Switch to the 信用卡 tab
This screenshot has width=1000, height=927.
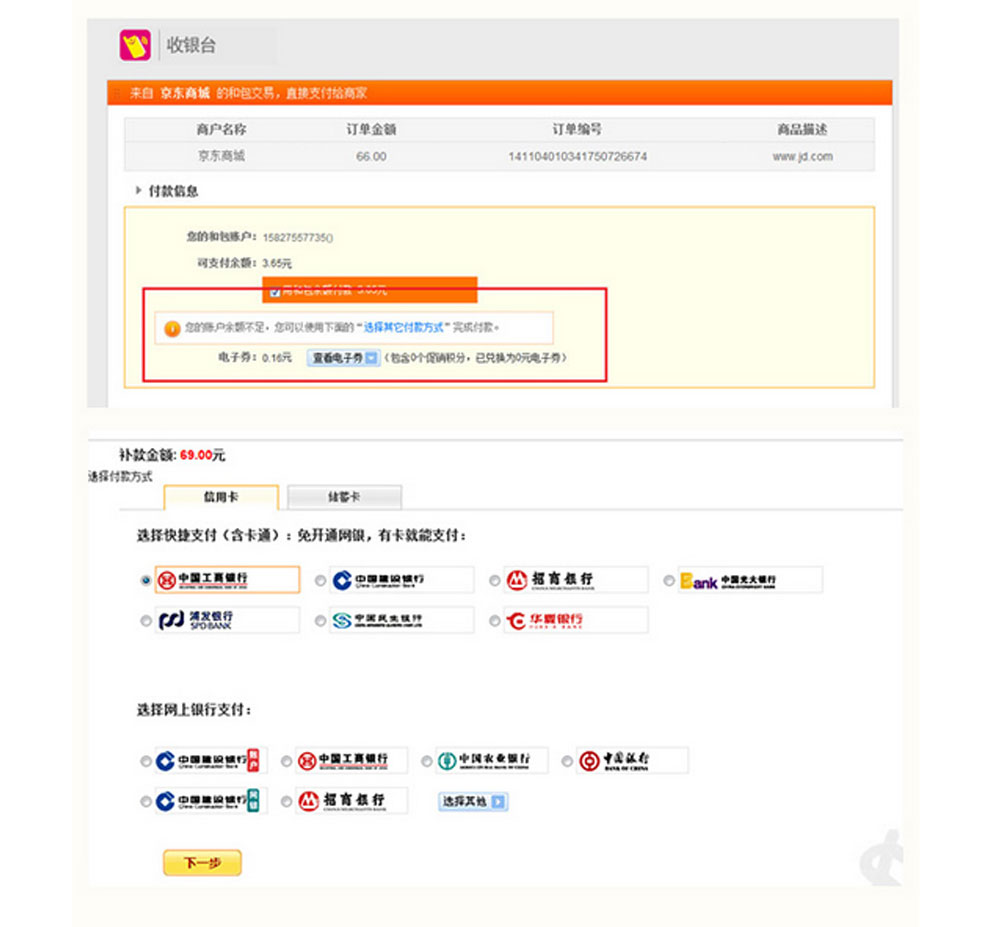[221, 497]
